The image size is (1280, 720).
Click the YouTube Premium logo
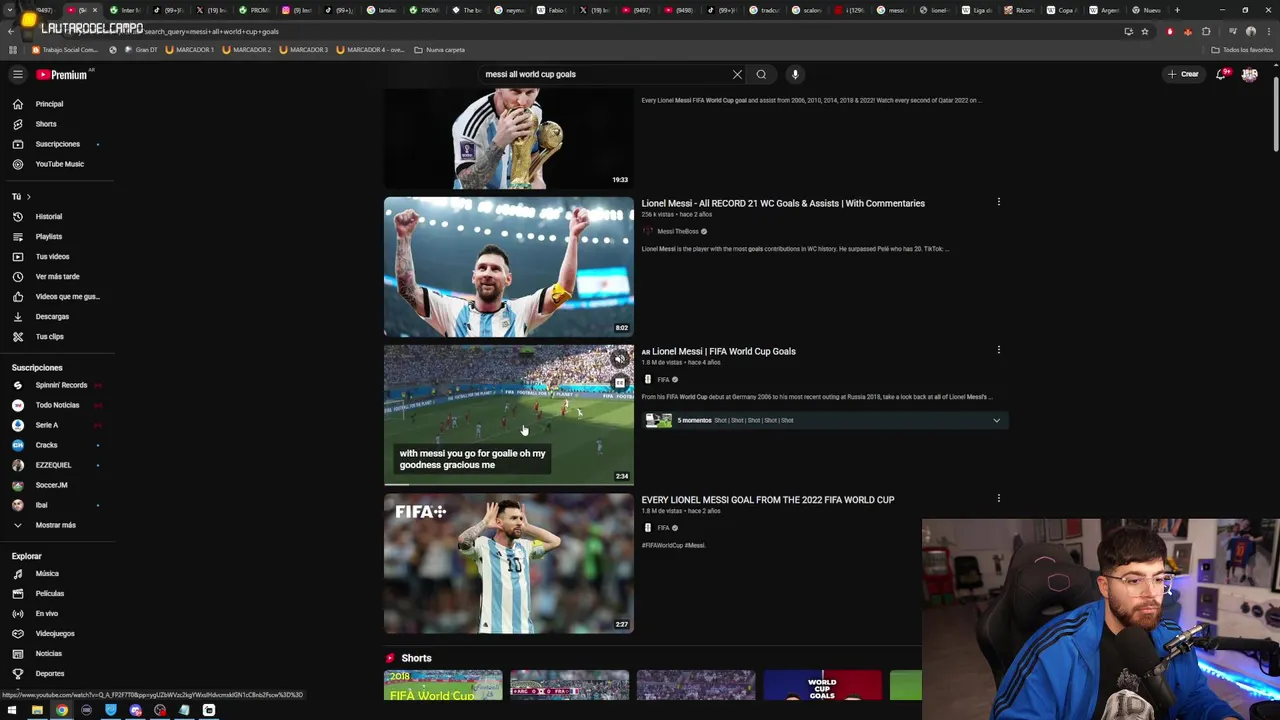coord(63,74)
